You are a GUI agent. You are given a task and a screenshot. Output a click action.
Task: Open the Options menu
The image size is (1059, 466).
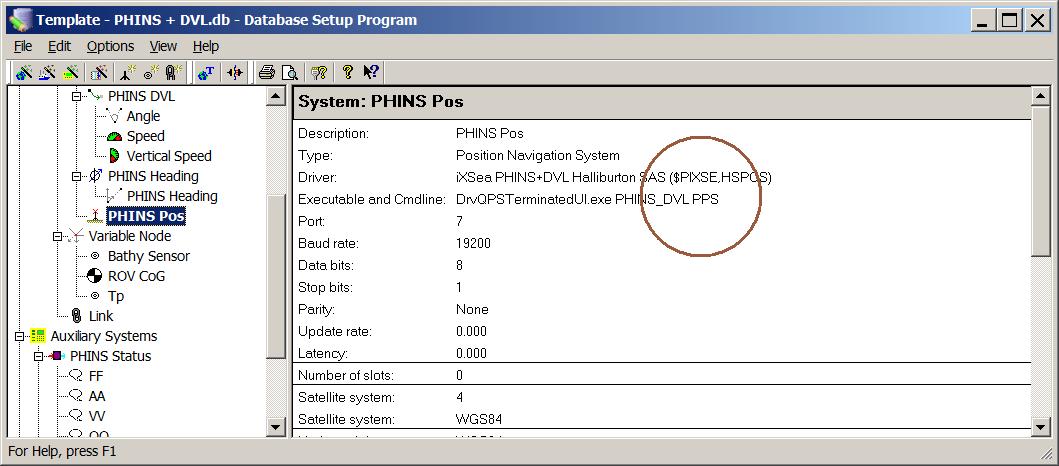[110, 46]
